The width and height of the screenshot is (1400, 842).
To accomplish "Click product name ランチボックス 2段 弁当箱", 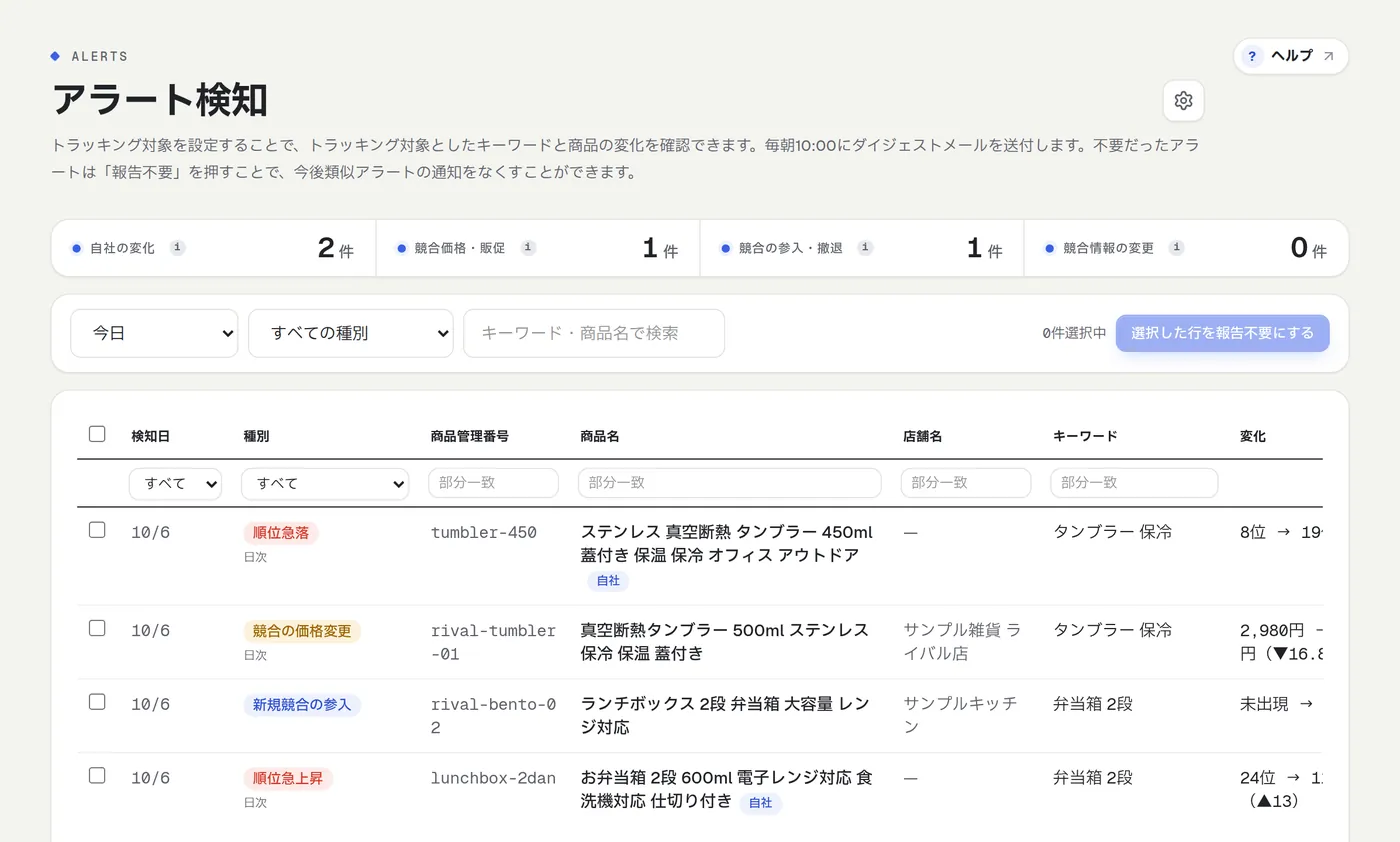I will coord(725,715).
